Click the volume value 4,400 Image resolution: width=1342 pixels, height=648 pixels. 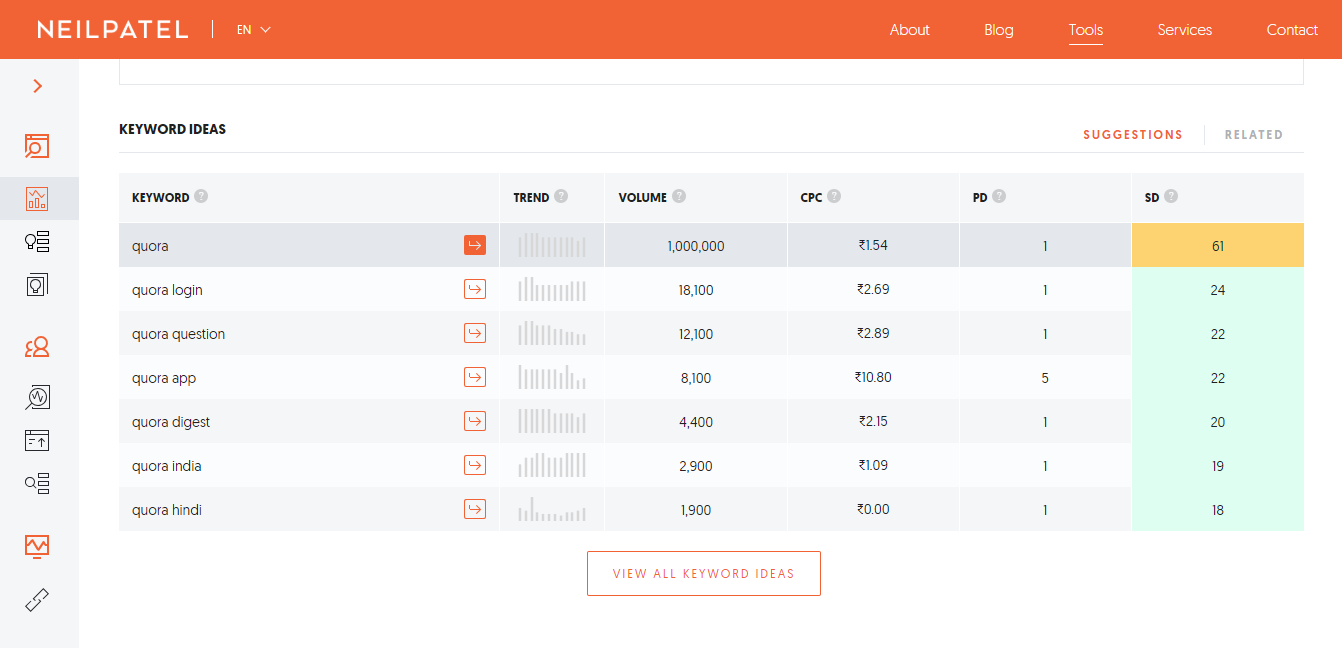pos(696,422)
